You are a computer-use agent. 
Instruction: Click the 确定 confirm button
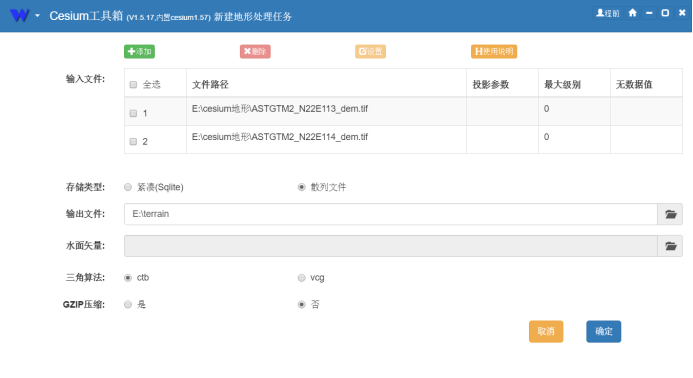tap(604, 332)
